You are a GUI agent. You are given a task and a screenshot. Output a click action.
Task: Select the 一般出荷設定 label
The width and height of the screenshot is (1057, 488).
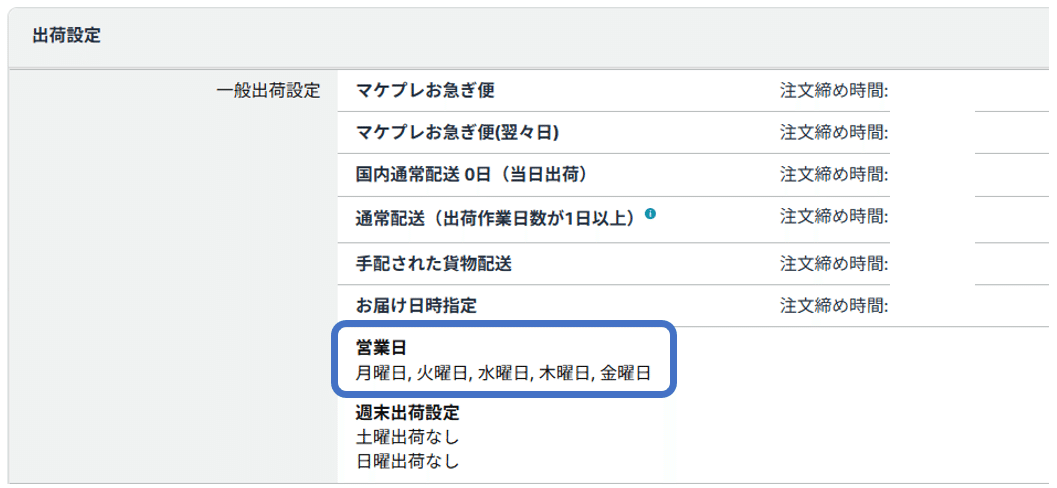coord(268,91)
